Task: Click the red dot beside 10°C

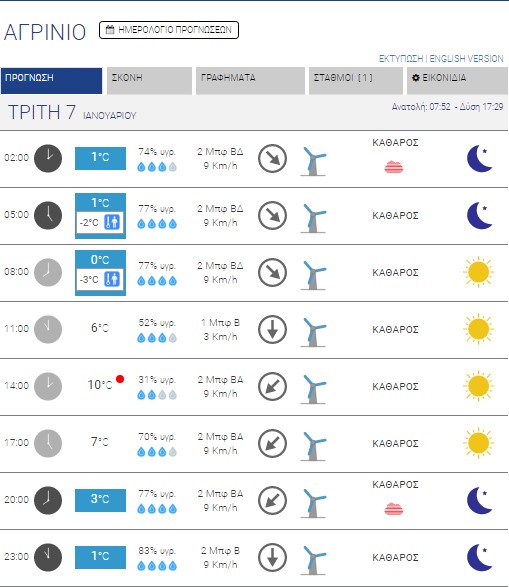Action: click(120, 379)
